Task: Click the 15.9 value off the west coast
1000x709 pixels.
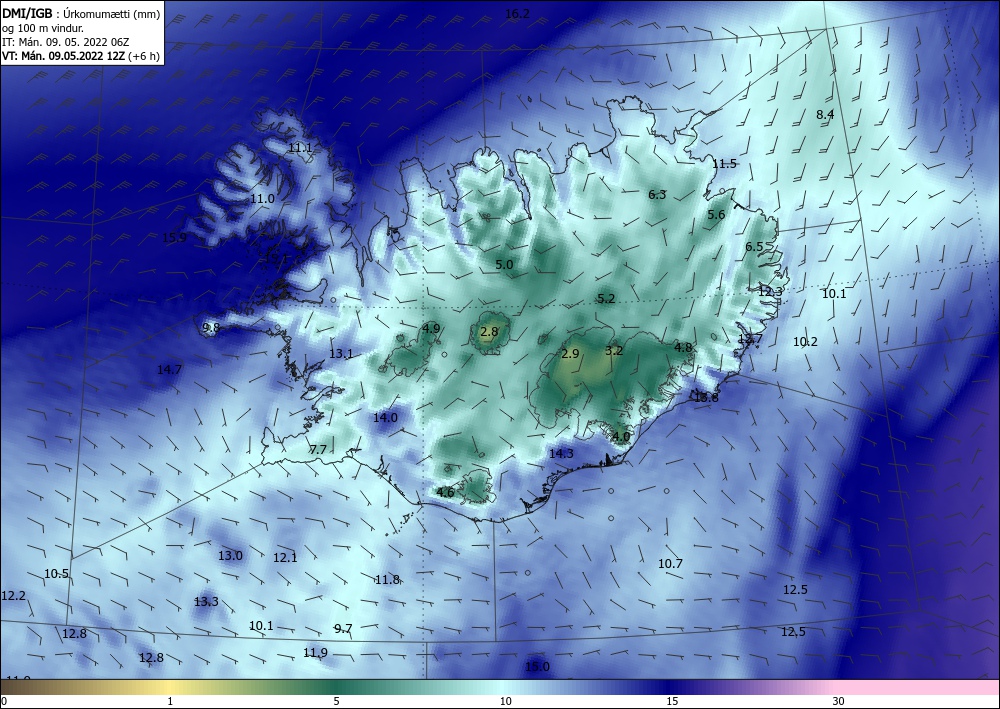Action: 174,238
